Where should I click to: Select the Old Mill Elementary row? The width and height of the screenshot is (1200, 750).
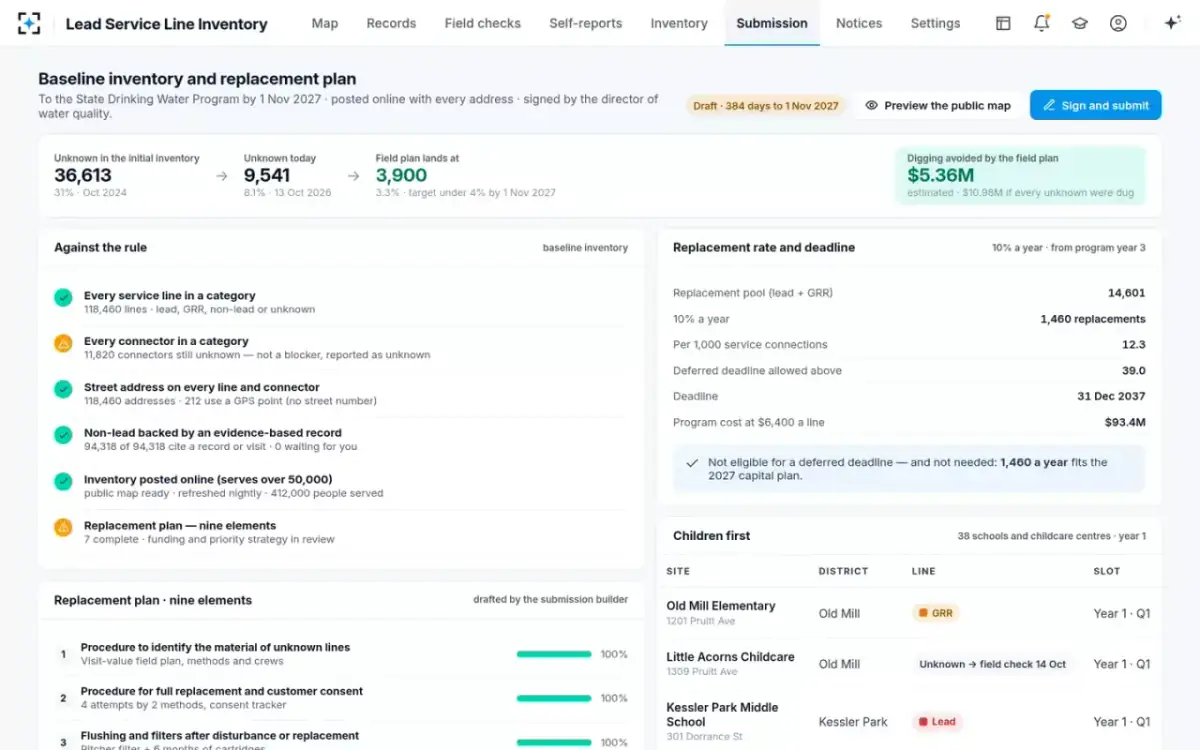pyautogui.click(x=910, y=613)
